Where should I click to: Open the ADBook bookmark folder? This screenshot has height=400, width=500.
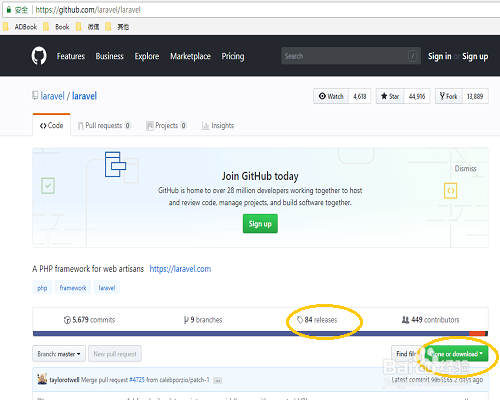20,27
